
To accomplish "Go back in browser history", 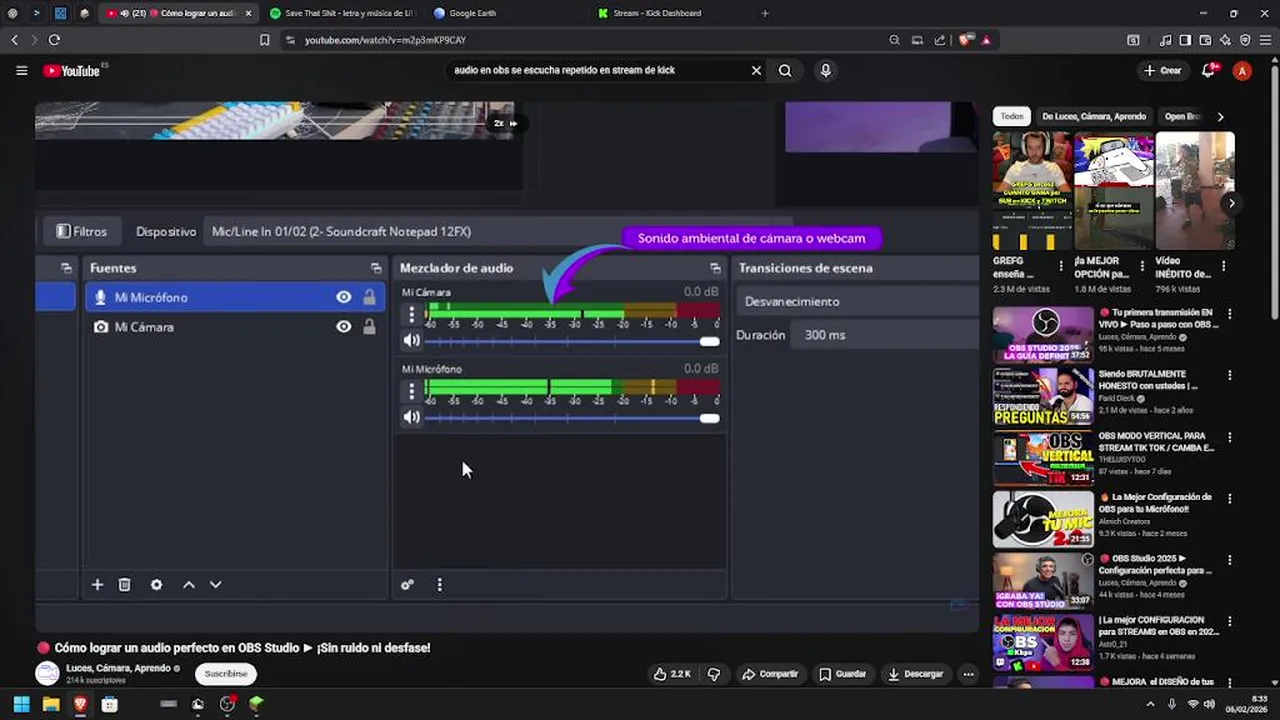I will (x=14, y=40).
